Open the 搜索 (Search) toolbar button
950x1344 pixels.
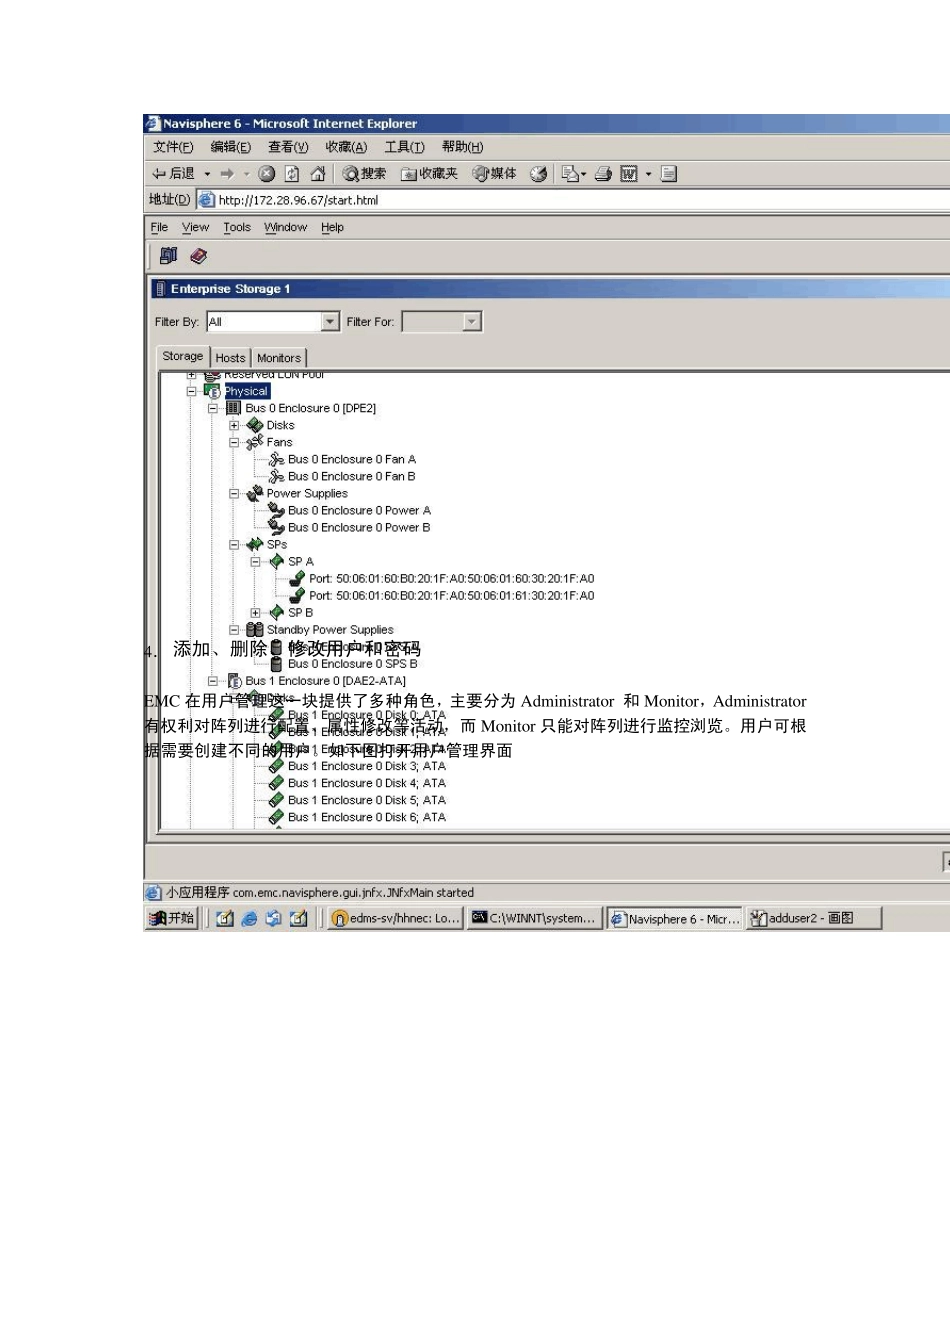click(x=364, y=174)
